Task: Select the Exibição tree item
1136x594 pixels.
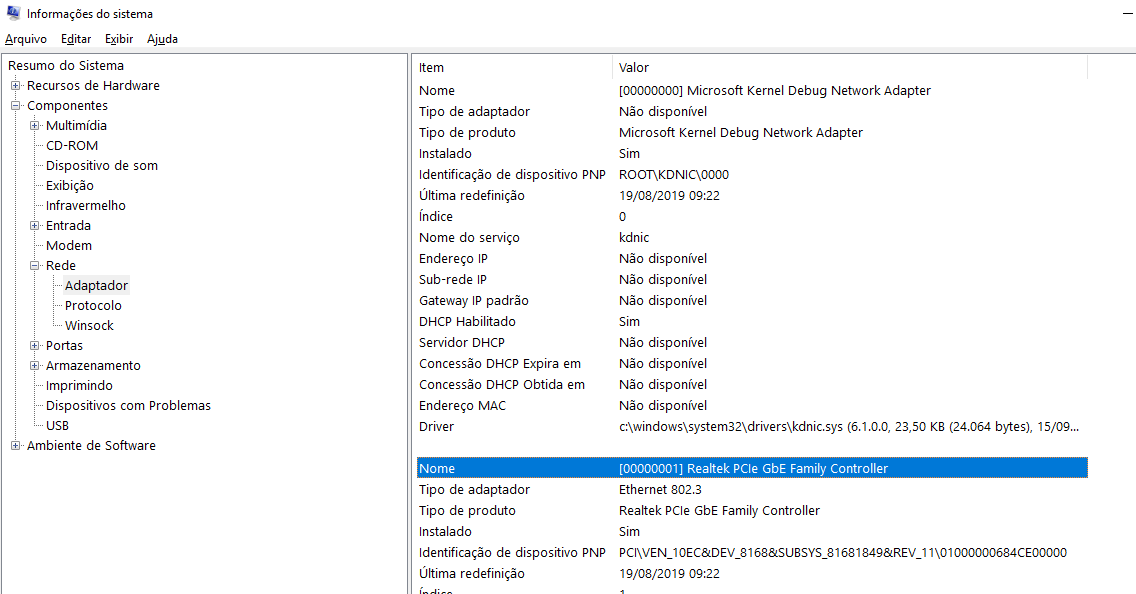Action: coord(70,185)
